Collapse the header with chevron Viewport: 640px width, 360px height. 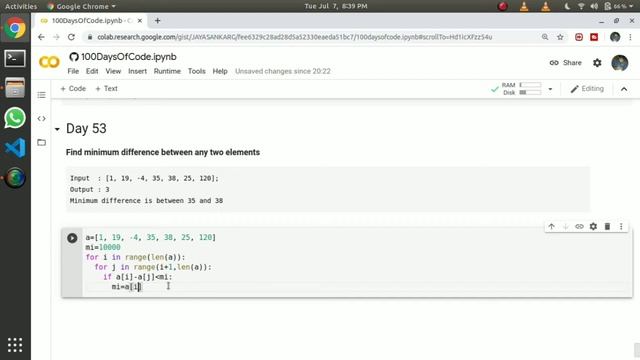point(624,89)
